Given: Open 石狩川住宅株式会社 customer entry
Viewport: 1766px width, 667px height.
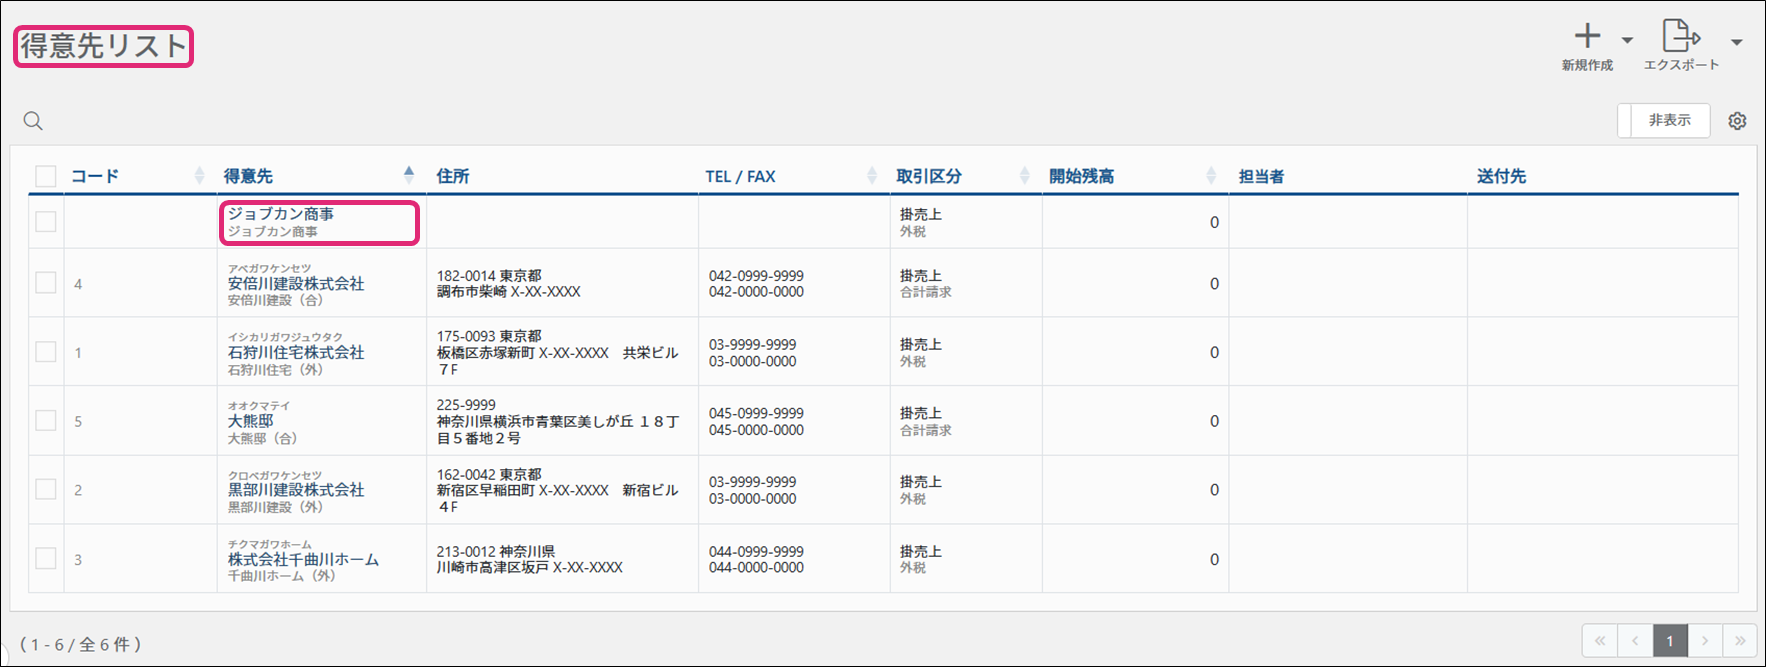Looking at the screenshot, I should (295, 352).
